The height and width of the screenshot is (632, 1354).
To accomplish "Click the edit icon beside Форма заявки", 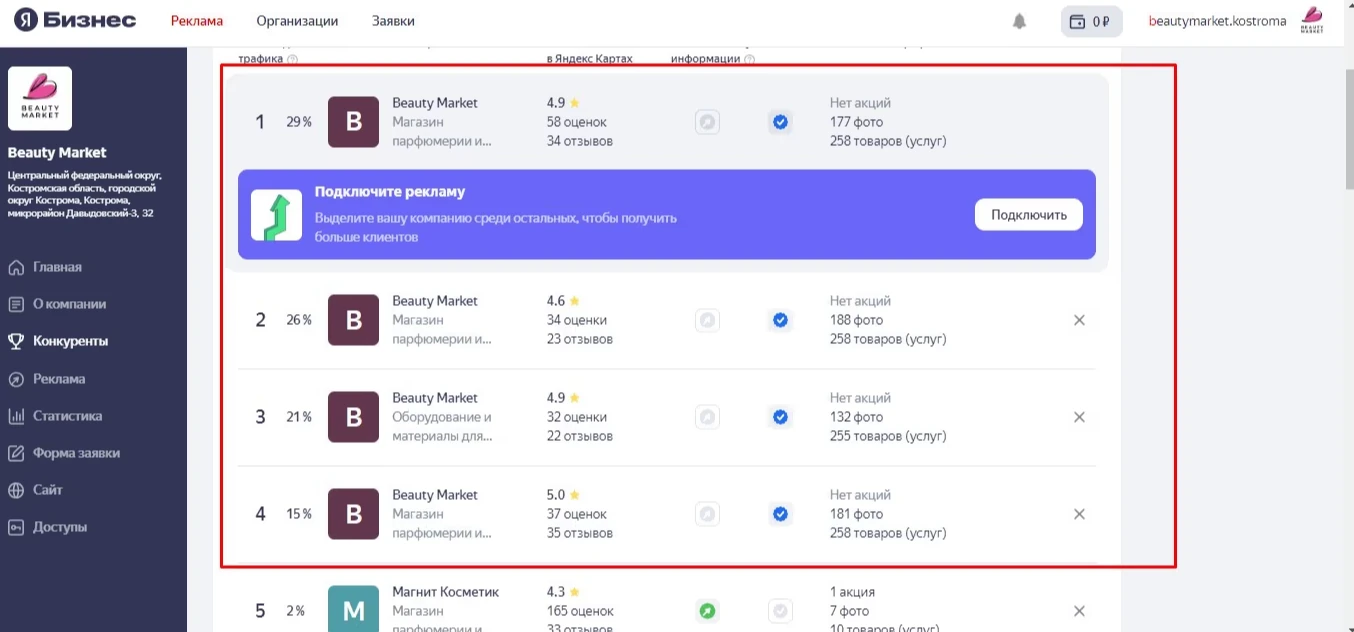I will point(16,453).
